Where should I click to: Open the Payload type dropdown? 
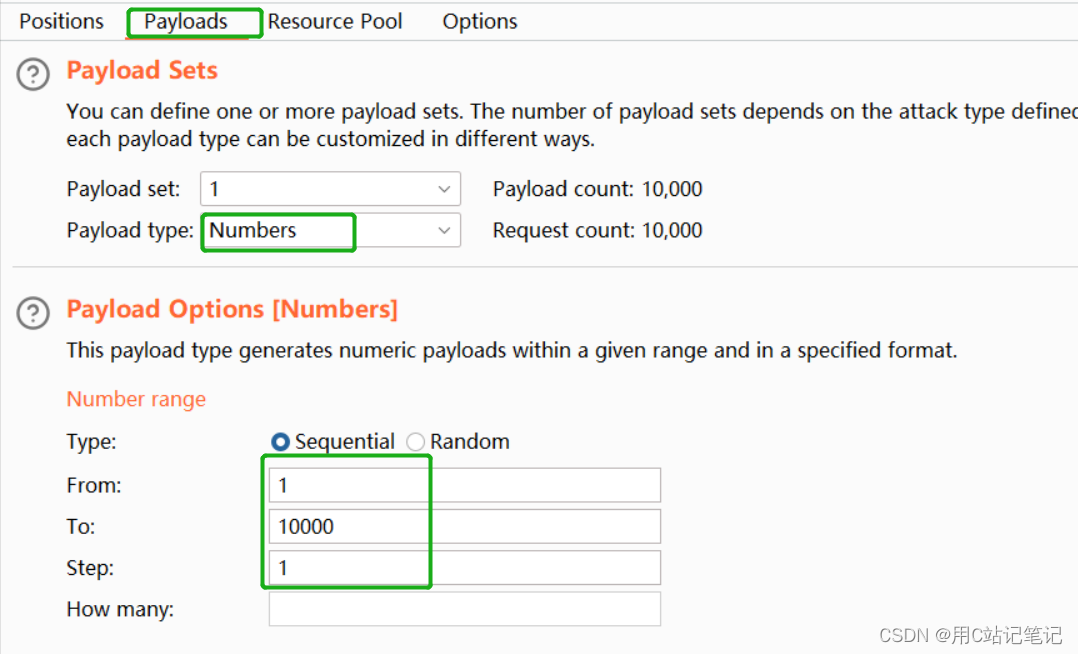pyautogui.click(x=330, y=230)
